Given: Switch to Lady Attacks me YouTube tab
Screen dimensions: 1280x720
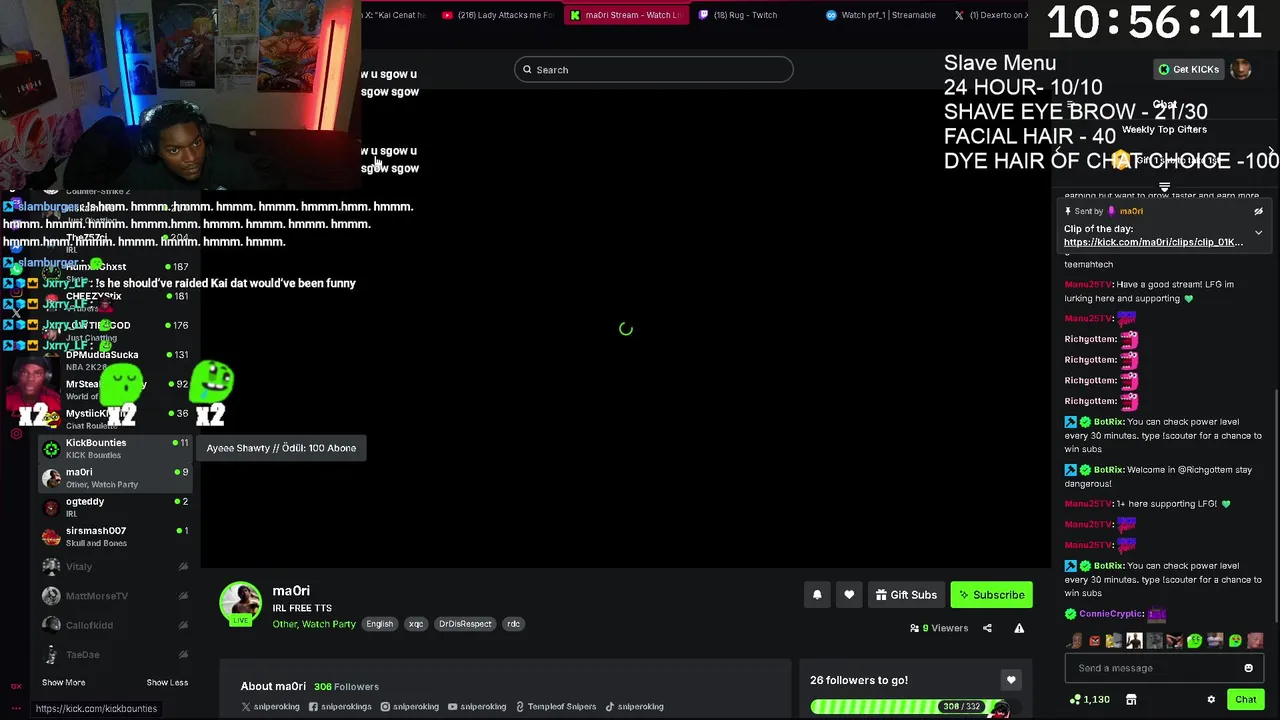Looking at the screenshot, I should click(x=498, y=15).
